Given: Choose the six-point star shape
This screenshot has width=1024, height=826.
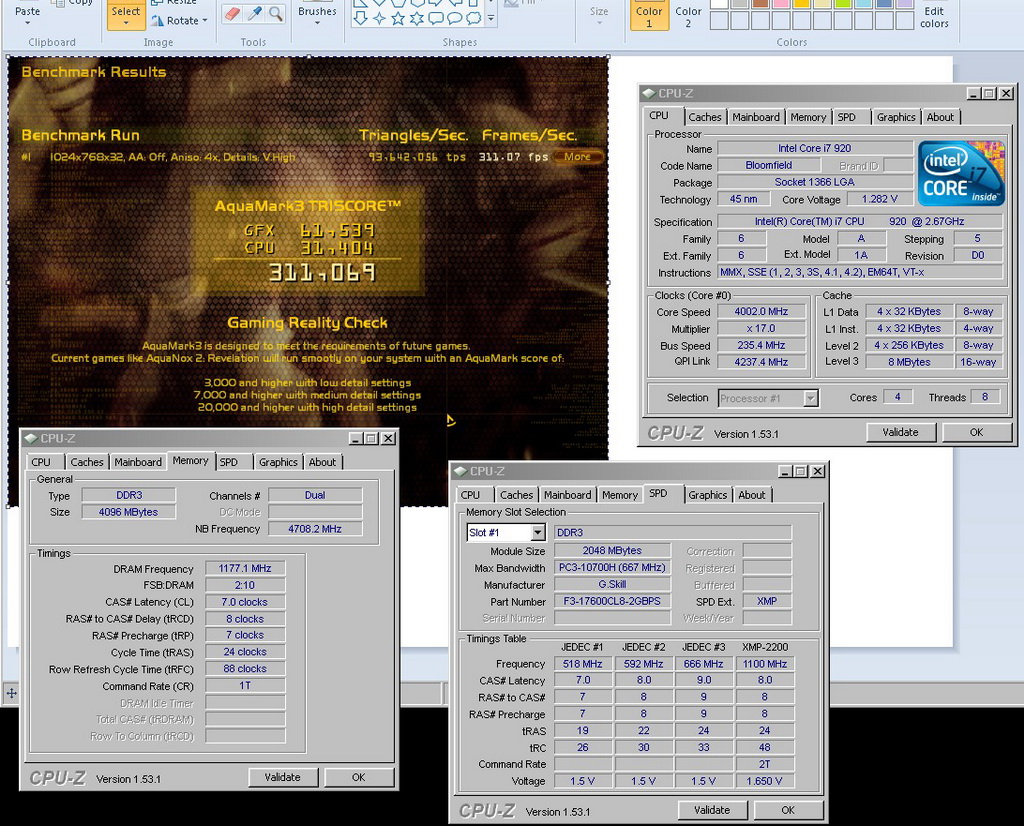Looking at the screenshot, I should tap(417, 18).
